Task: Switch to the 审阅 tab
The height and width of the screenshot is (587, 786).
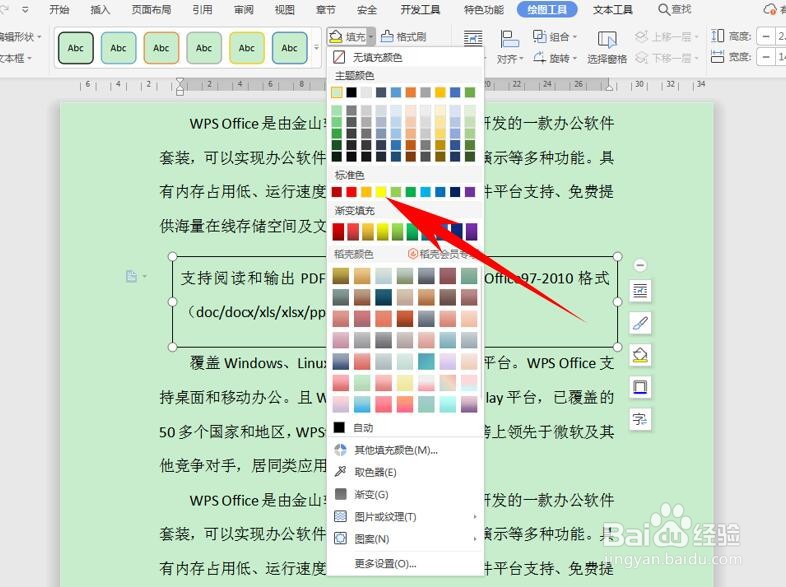Action: [x=244, y=9]
